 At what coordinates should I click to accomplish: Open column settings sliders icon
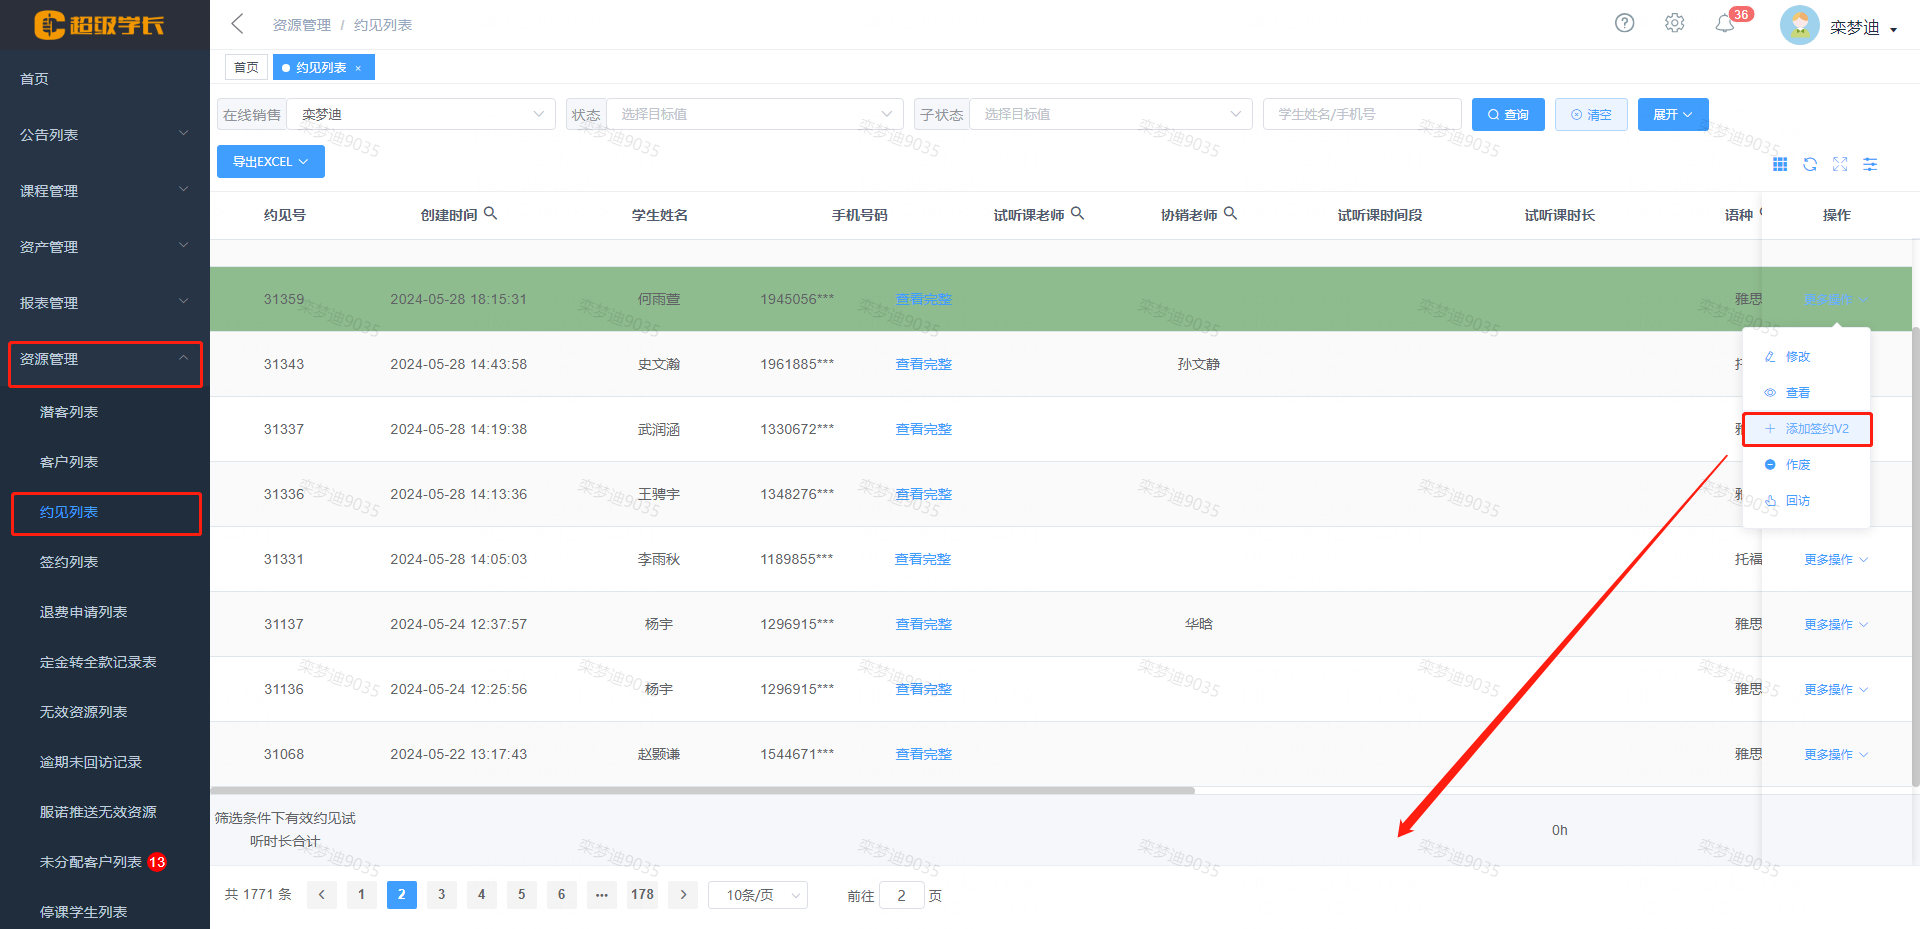(x=1870, y=164)
